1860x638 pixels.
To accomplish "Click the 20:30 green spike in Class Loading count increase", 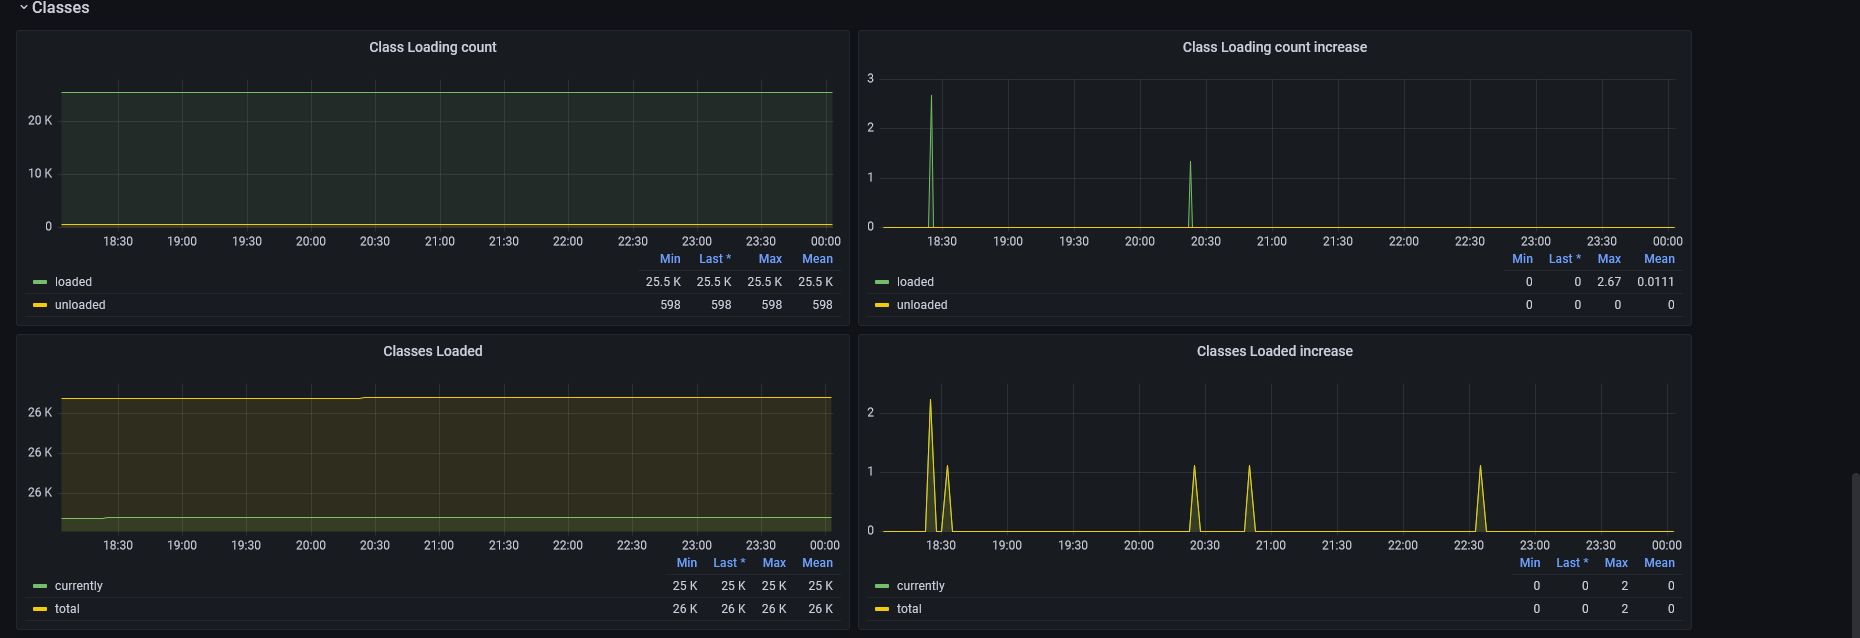I will coord(1190,194).
